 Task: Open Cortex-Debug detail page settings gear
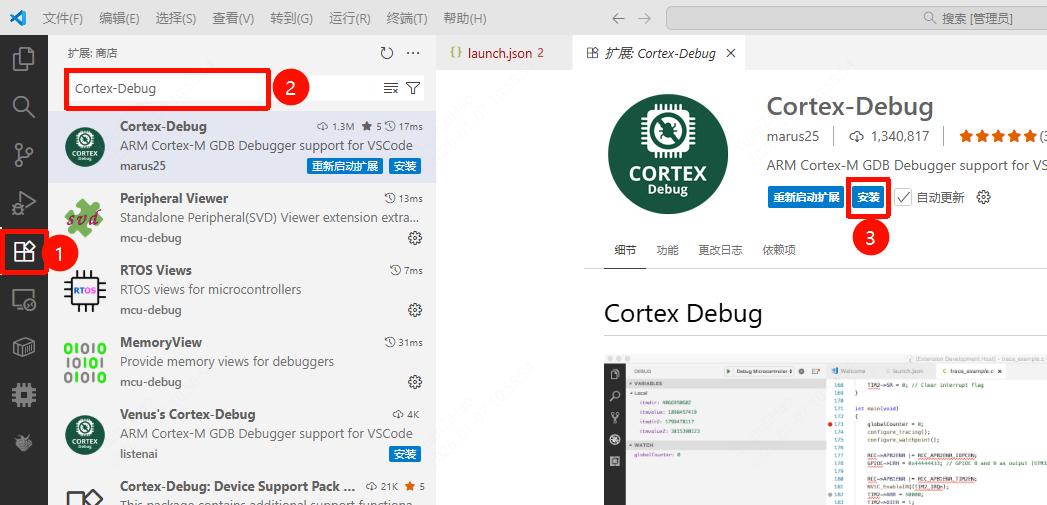tap(983, 197)
